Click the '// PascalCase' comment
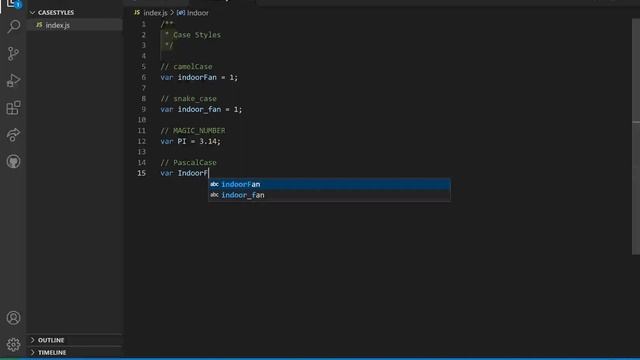The width and height of the screenshot is (640, 360). 188,162
